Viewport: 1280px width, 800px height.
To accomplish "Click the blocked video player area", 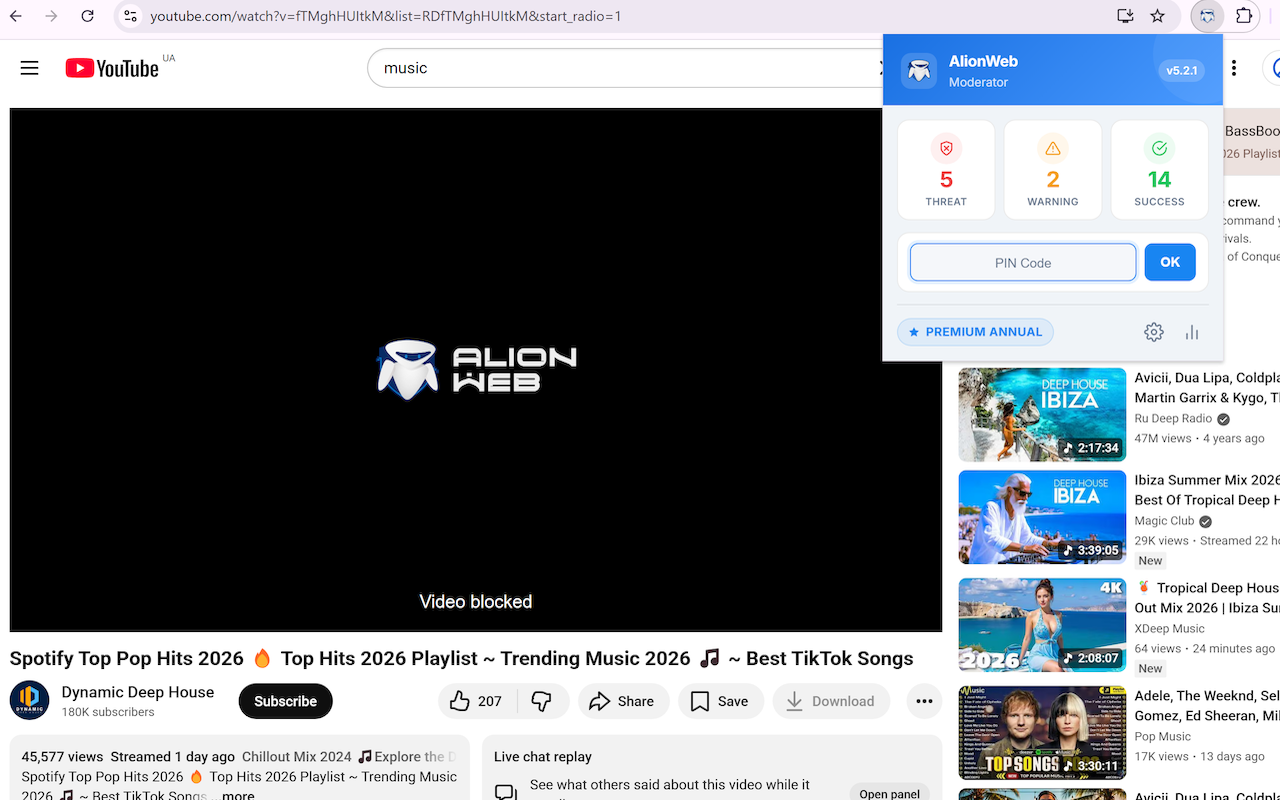I will tap(476, 370).
